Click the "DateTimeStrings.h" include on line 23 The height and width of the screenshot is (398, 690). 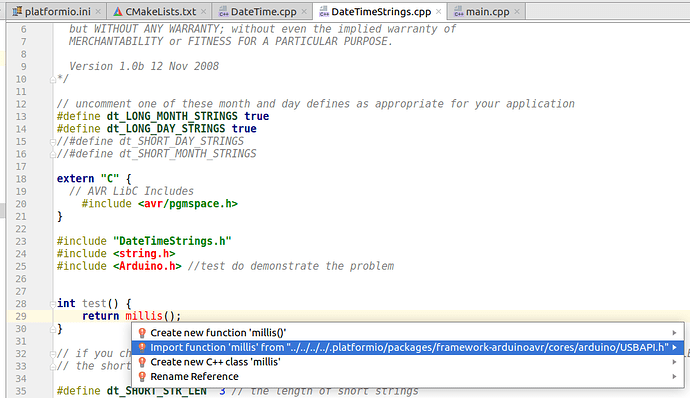point(172,241)
